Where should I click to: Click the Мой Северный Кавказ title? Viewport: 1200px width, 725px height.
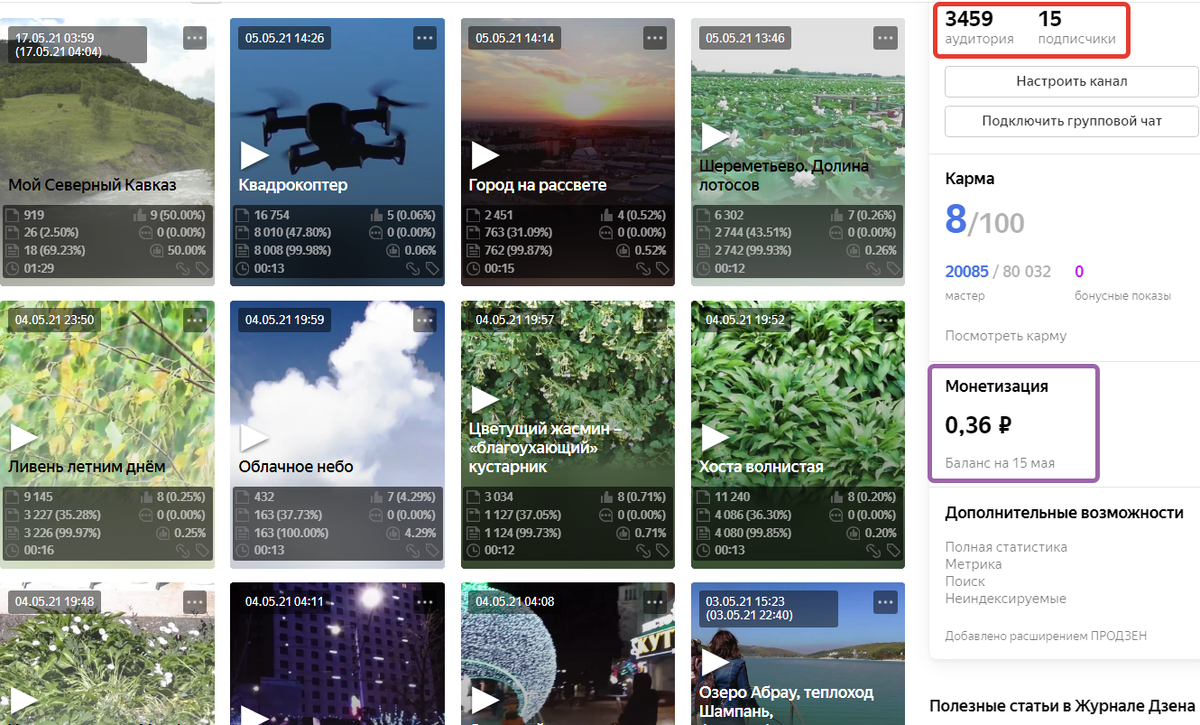point(92,185)
